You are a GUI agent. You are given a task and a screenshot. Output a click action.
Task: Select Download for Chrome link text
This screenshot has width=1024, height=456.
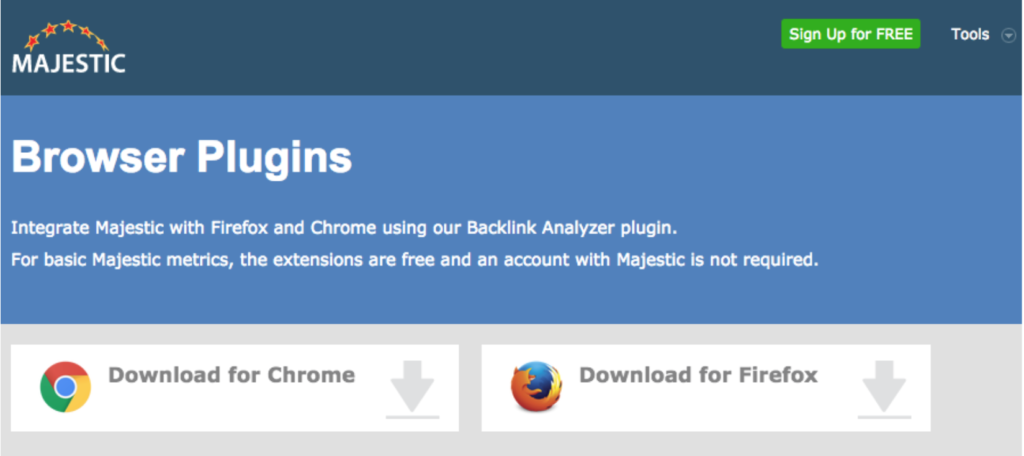click(232, 375)
